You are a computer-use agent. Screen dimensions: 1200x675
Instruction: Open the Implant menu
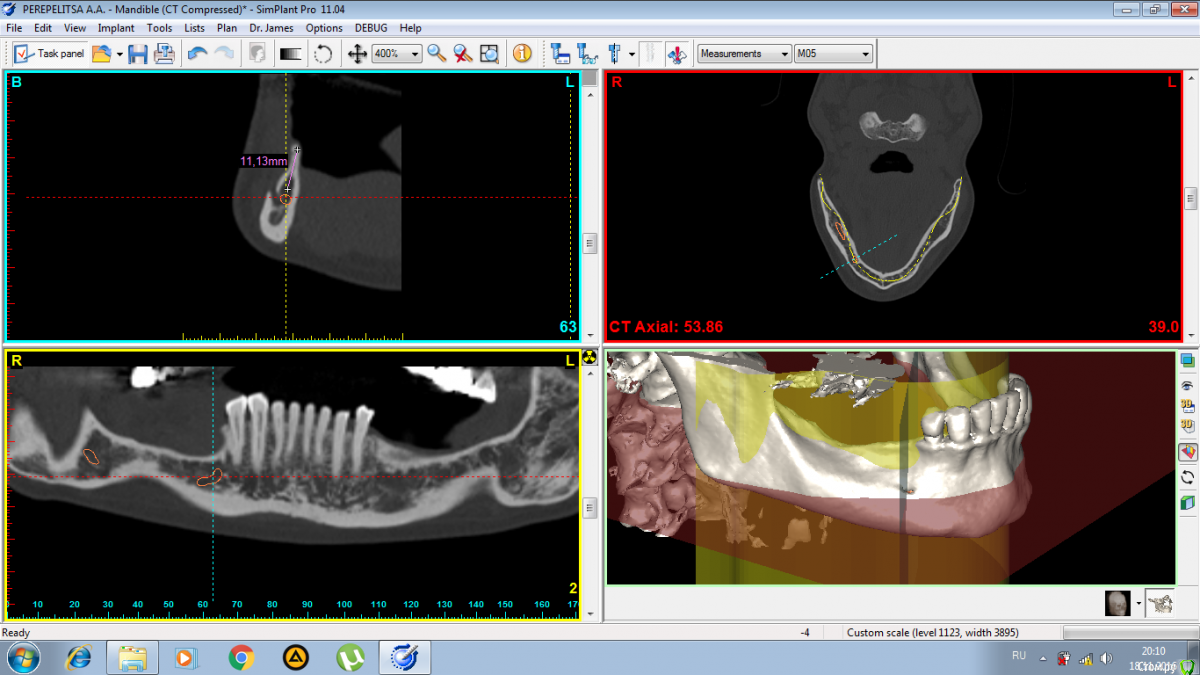pos(116,28)
